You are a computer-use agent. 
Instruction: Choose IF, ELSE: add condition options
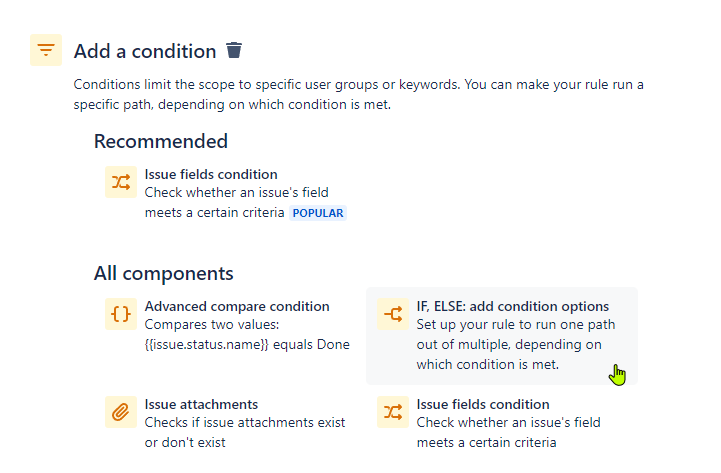(513, 306)
